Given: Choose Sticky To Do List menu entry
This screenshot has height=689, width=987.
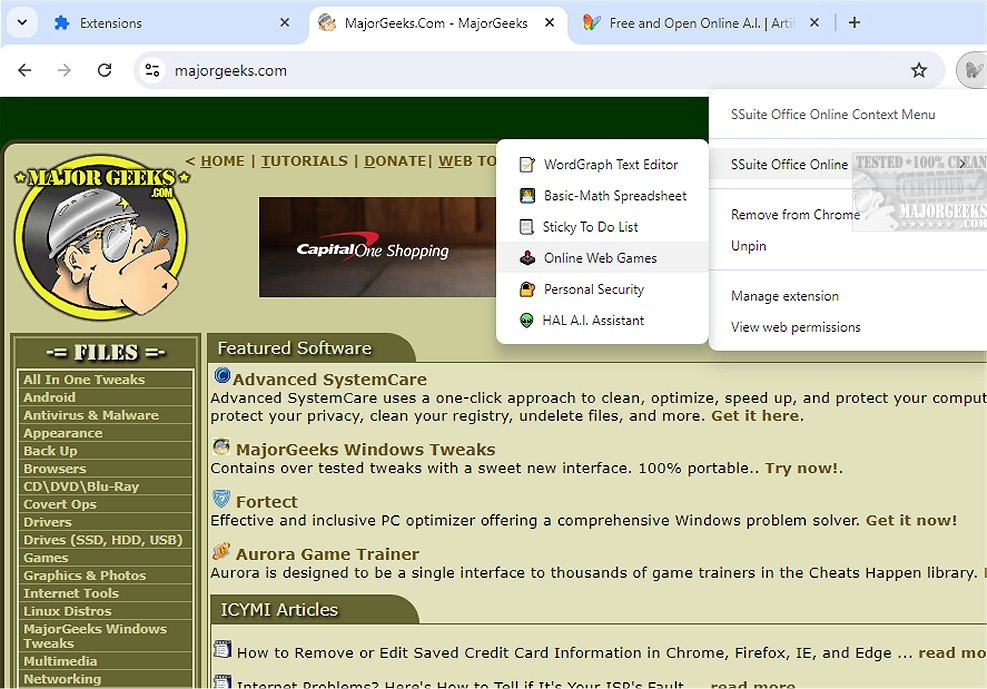Looking at the screenshot, I should (x=602, y=227).
